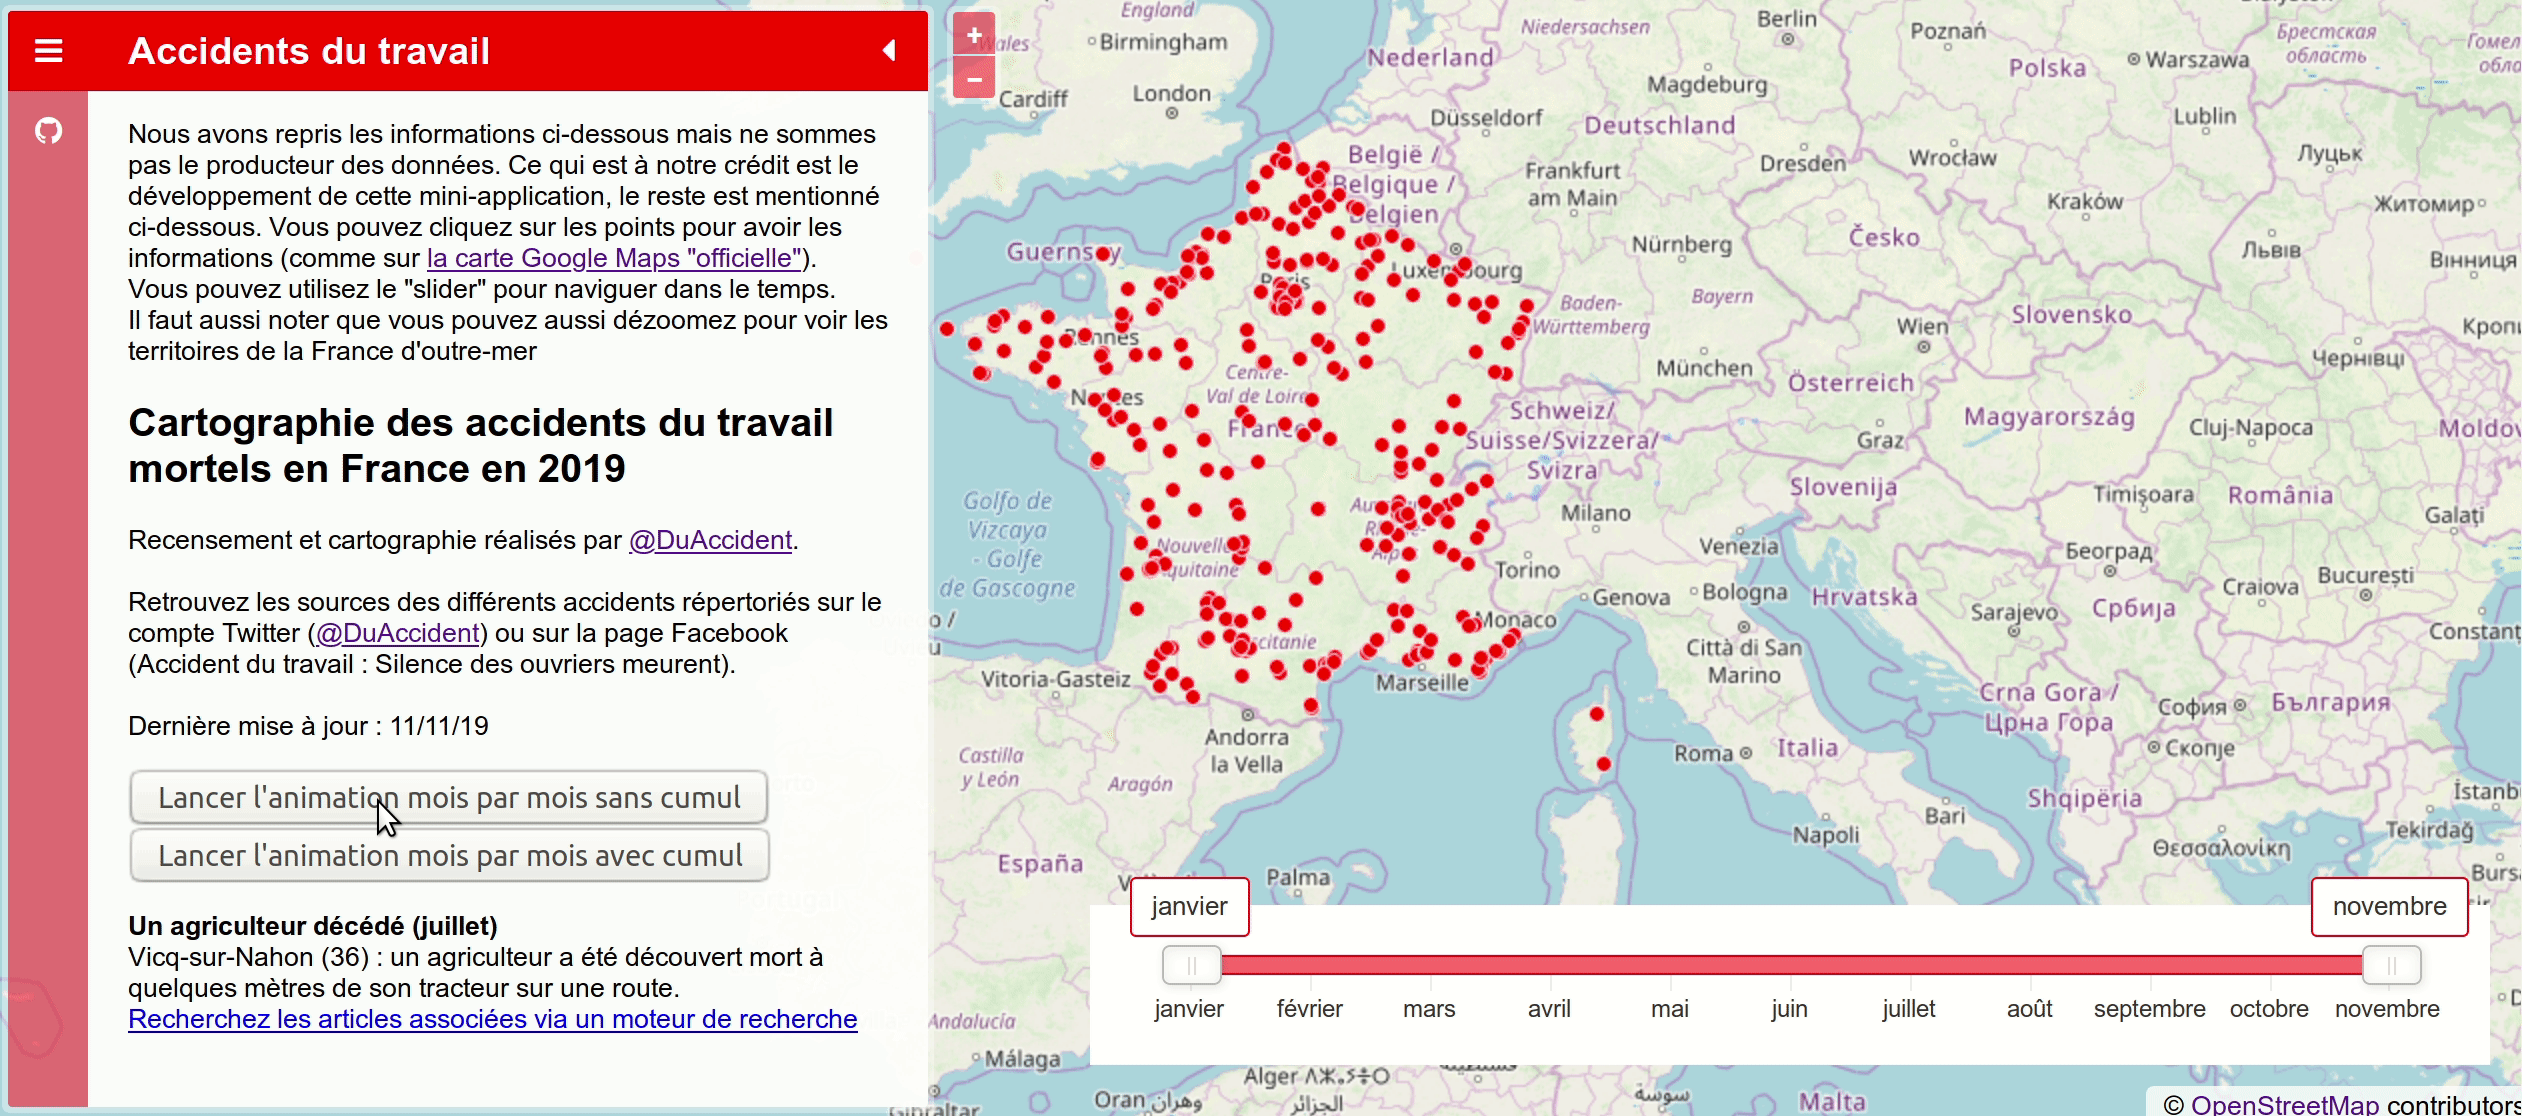Screen dimensions: 2522x1116
Task: Open the Google Maps "officielle" link
Action: [x=615, y=258]
